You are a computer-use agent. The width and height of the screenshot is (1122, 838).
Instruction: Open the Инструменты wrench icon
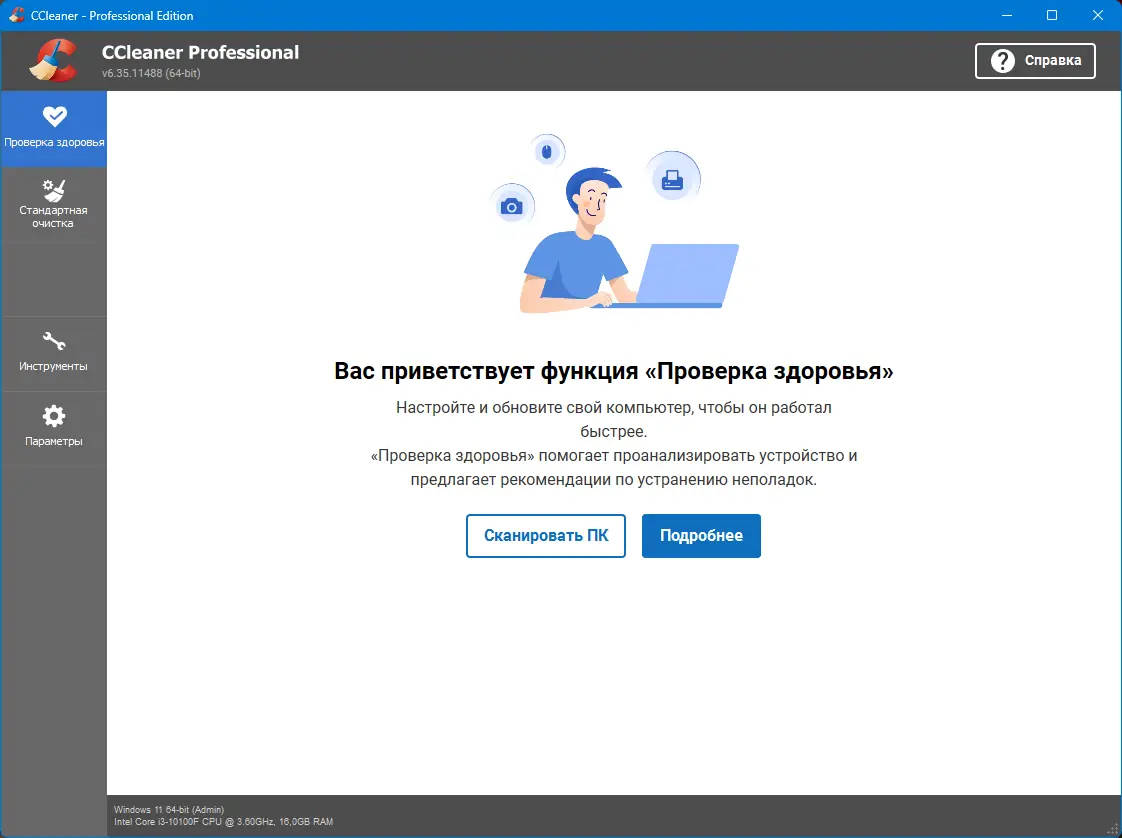[54, 341]
